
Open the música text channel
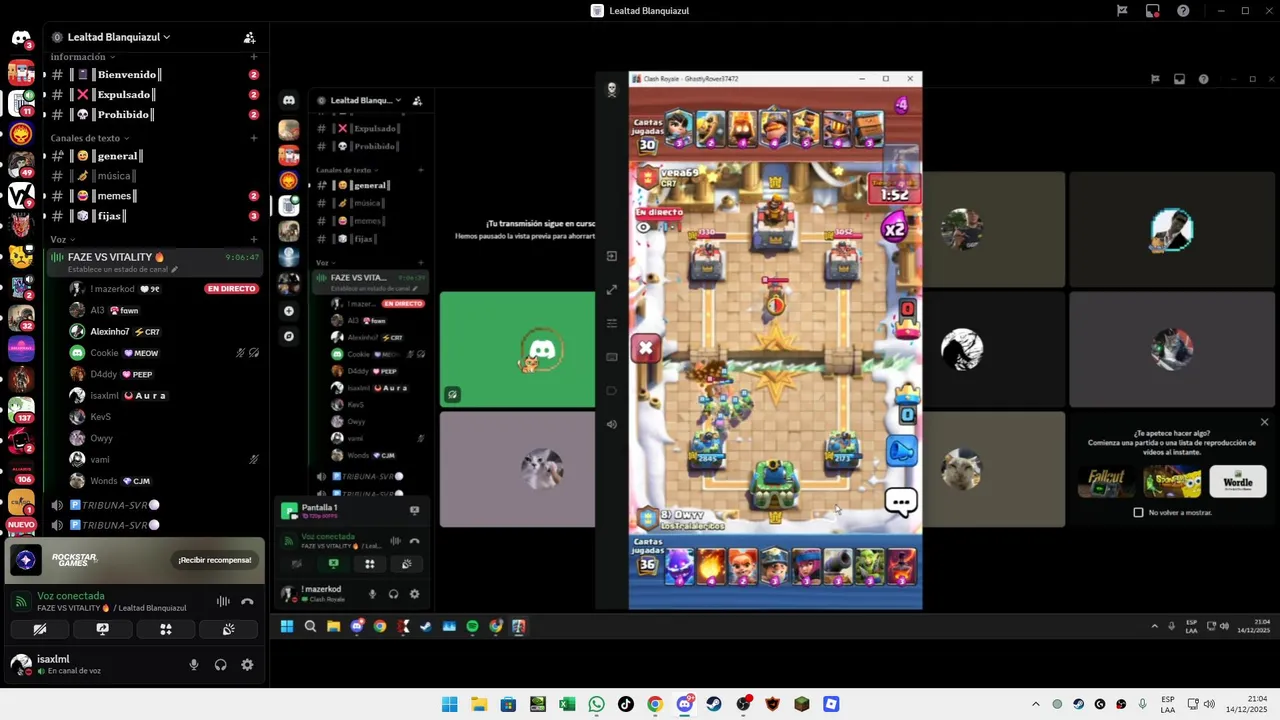155,176
